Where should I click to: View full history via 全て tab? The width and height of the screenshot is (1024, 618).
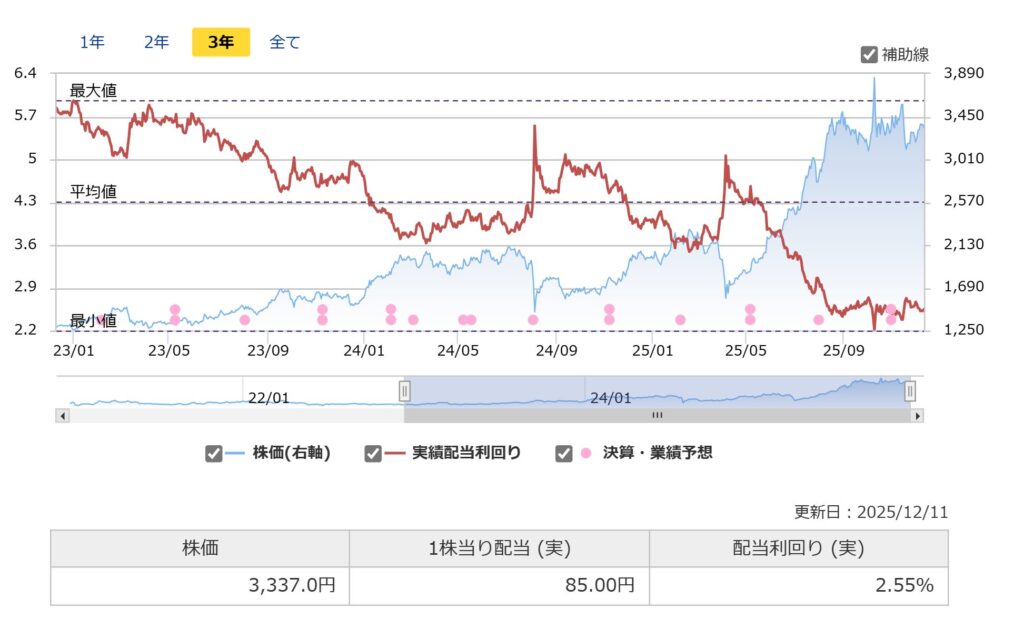coord(284,42)
